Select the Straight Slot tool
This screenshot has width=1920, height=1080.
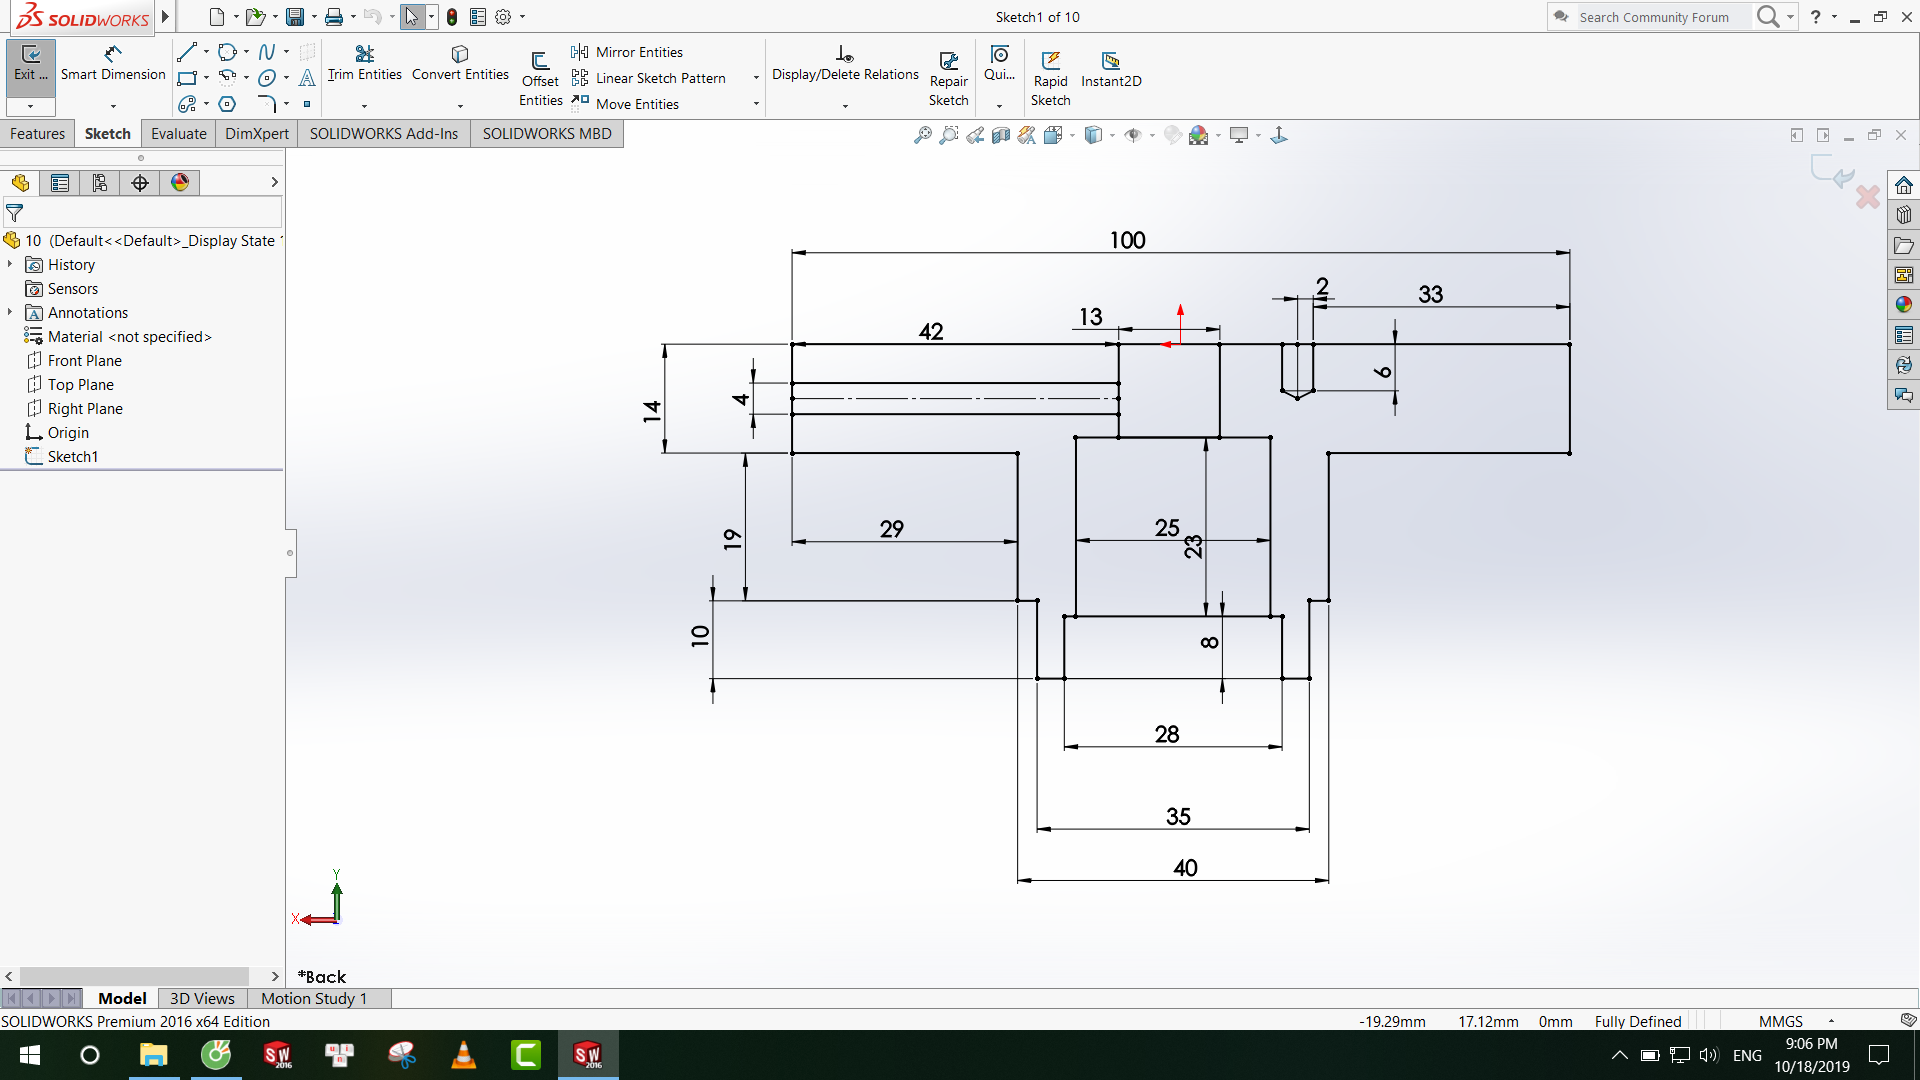(x=187, y=104)
